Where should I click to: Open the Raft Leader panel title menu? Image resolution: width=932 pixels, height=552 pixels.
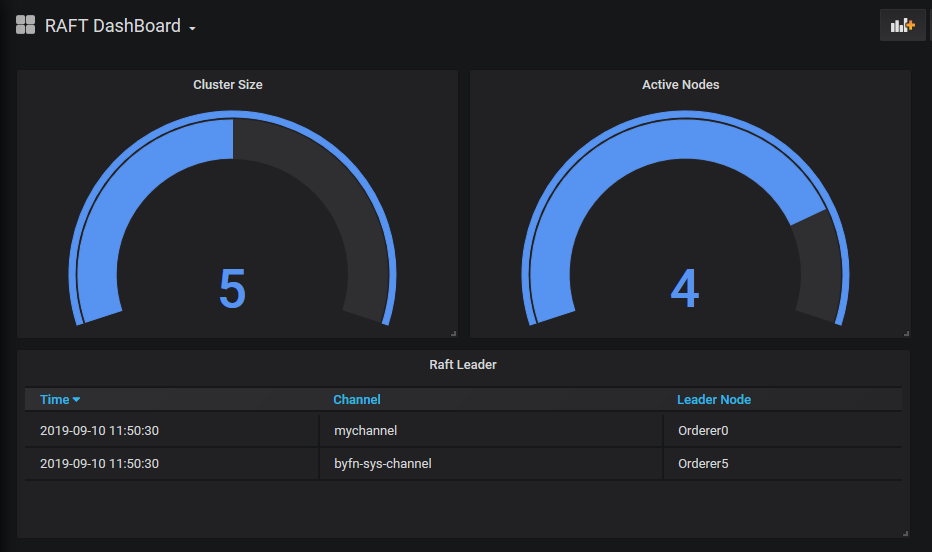tap(463, 365)
